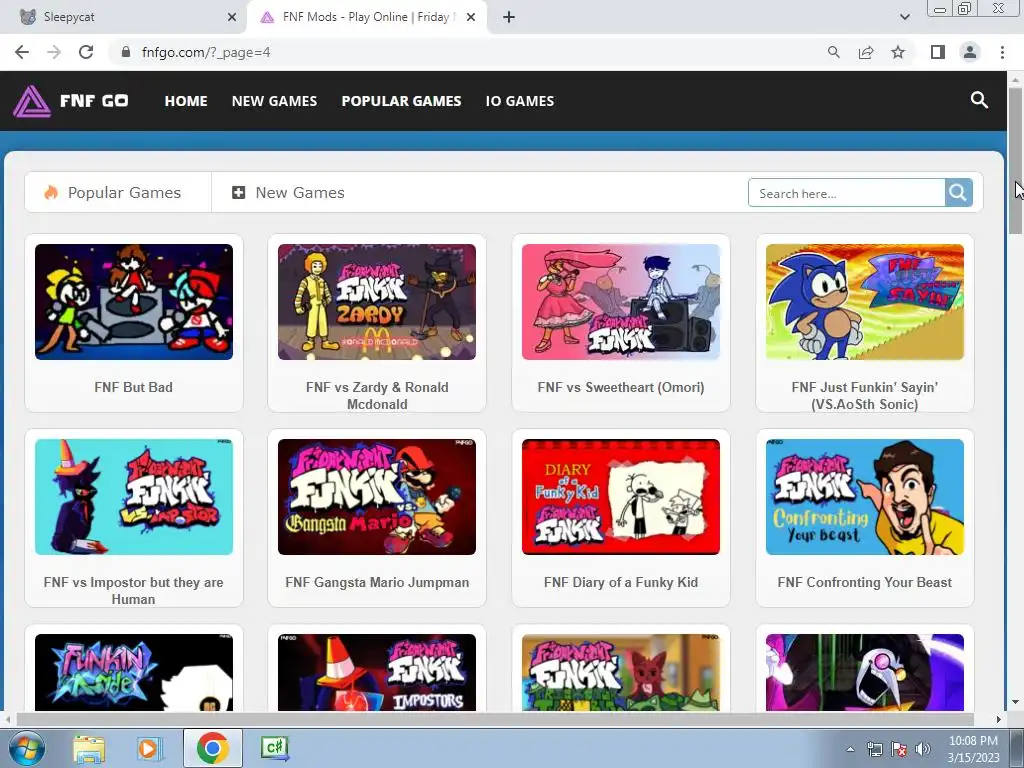The image size is (1024, 768).
Task: Show hidden tray icons arrow
Action: 850,749
